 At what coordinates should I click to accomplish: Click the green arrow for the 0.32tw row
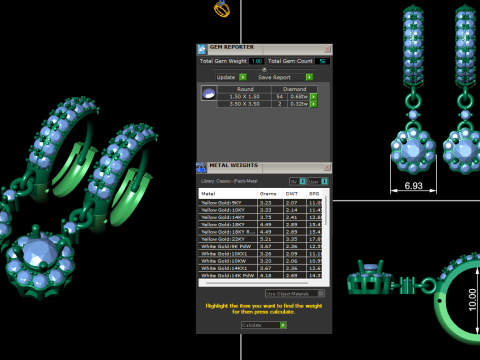313,104
